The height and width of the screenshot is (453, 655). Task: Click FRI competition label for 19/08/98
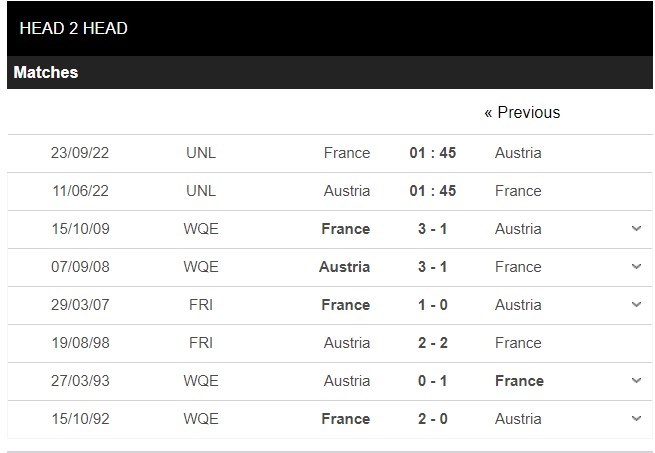(201, 343)
